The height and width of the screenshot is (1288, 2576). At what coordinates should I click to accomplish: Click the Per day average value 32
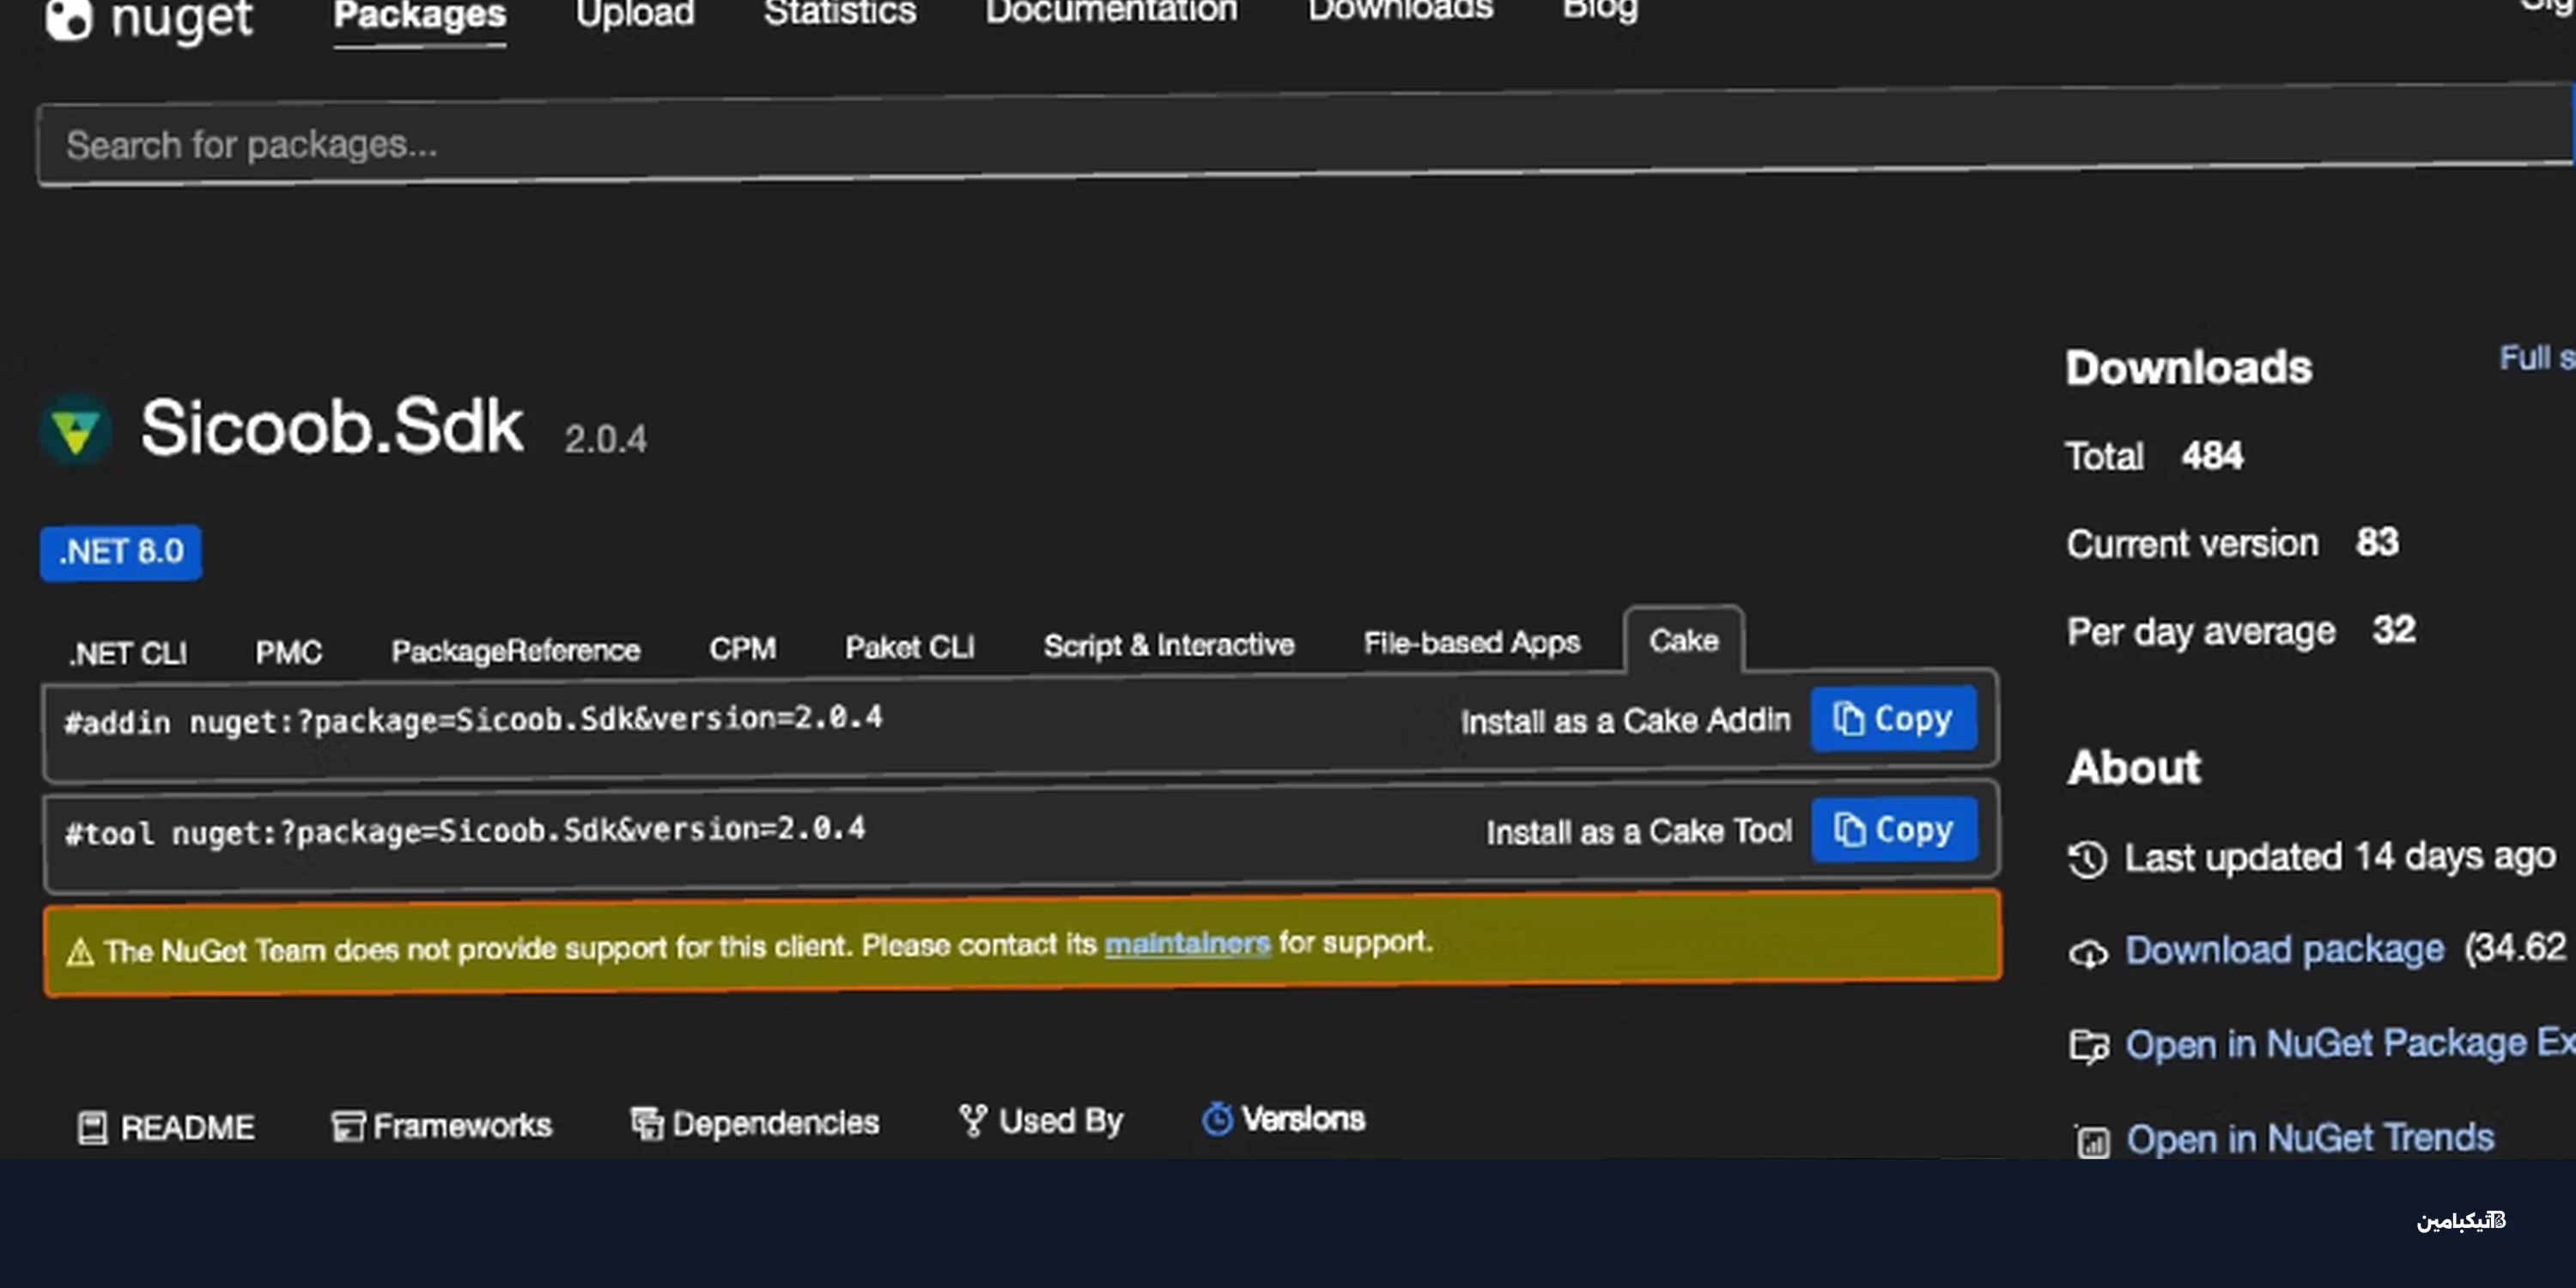[x=2394, y=629]
